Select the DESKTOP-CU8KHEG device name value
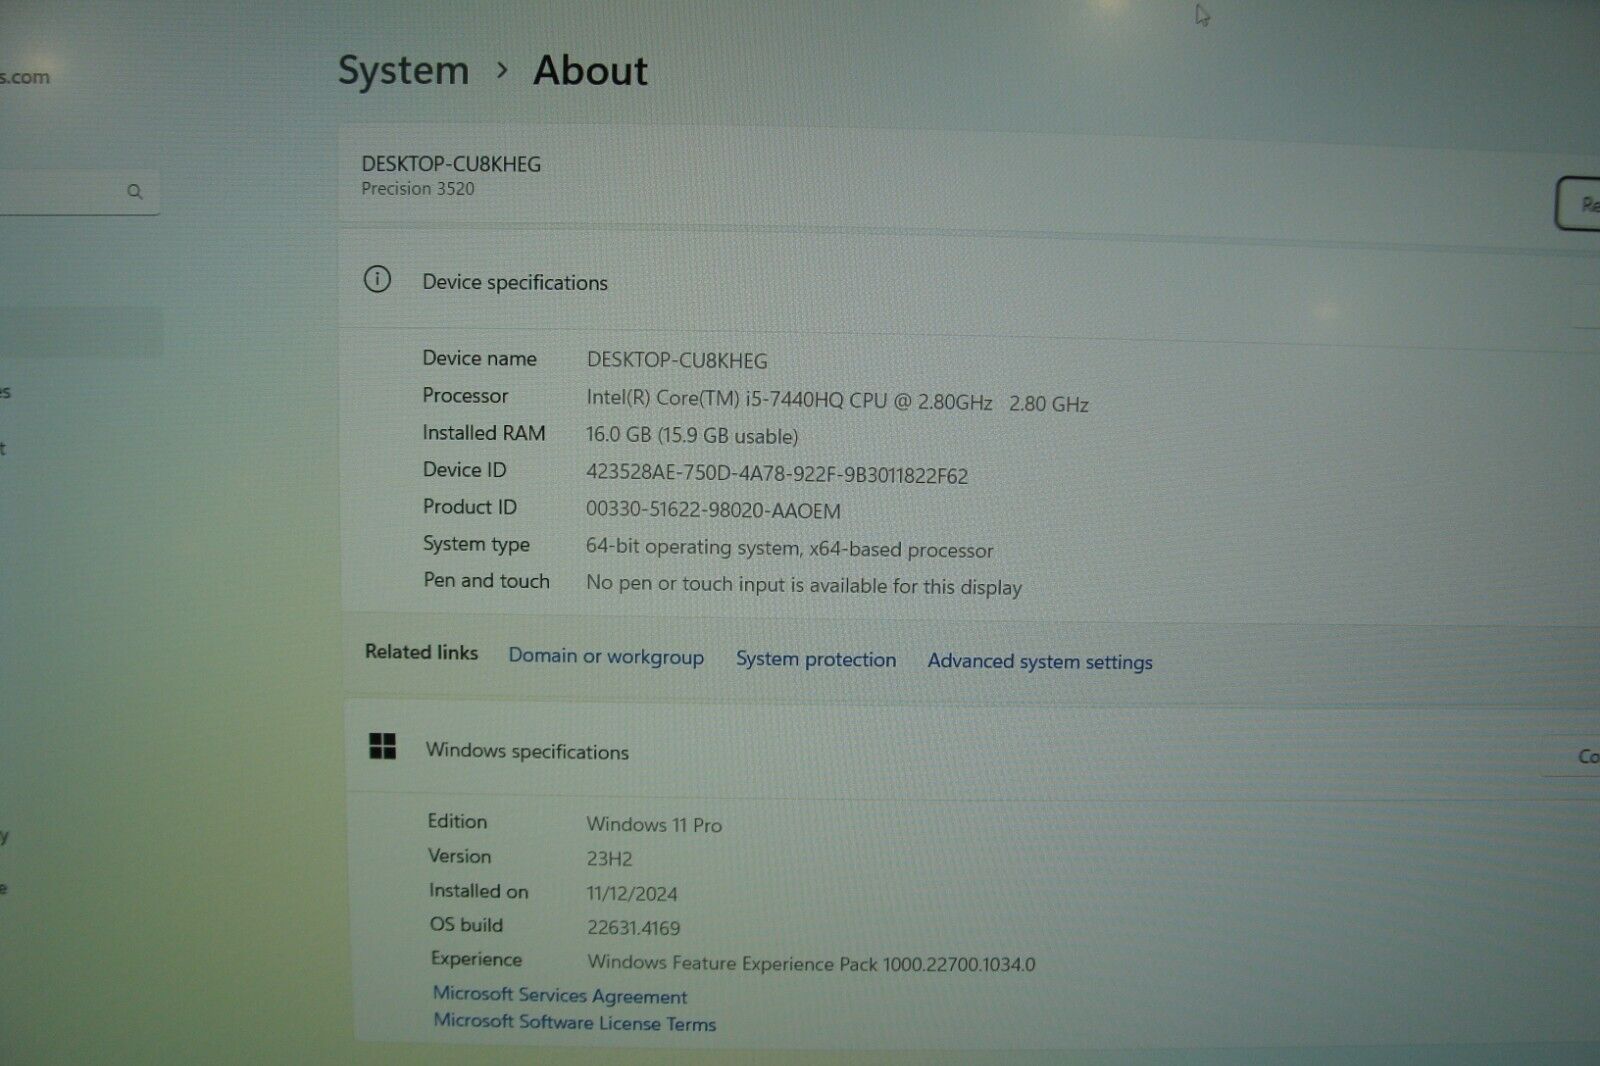The height and width of the screenshot is (1066, 1600). click(677, 360)
